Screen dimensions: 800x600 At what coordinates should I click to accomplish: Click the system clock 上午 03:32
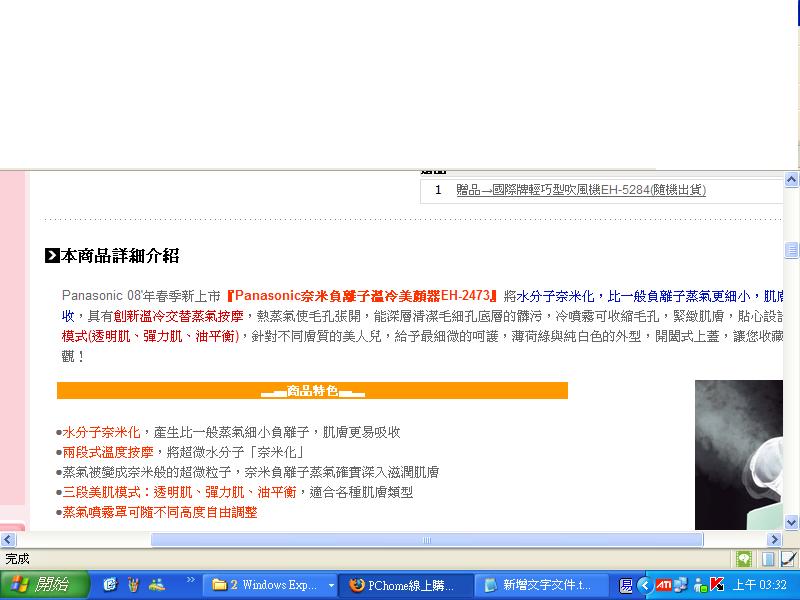pos(760,585)
